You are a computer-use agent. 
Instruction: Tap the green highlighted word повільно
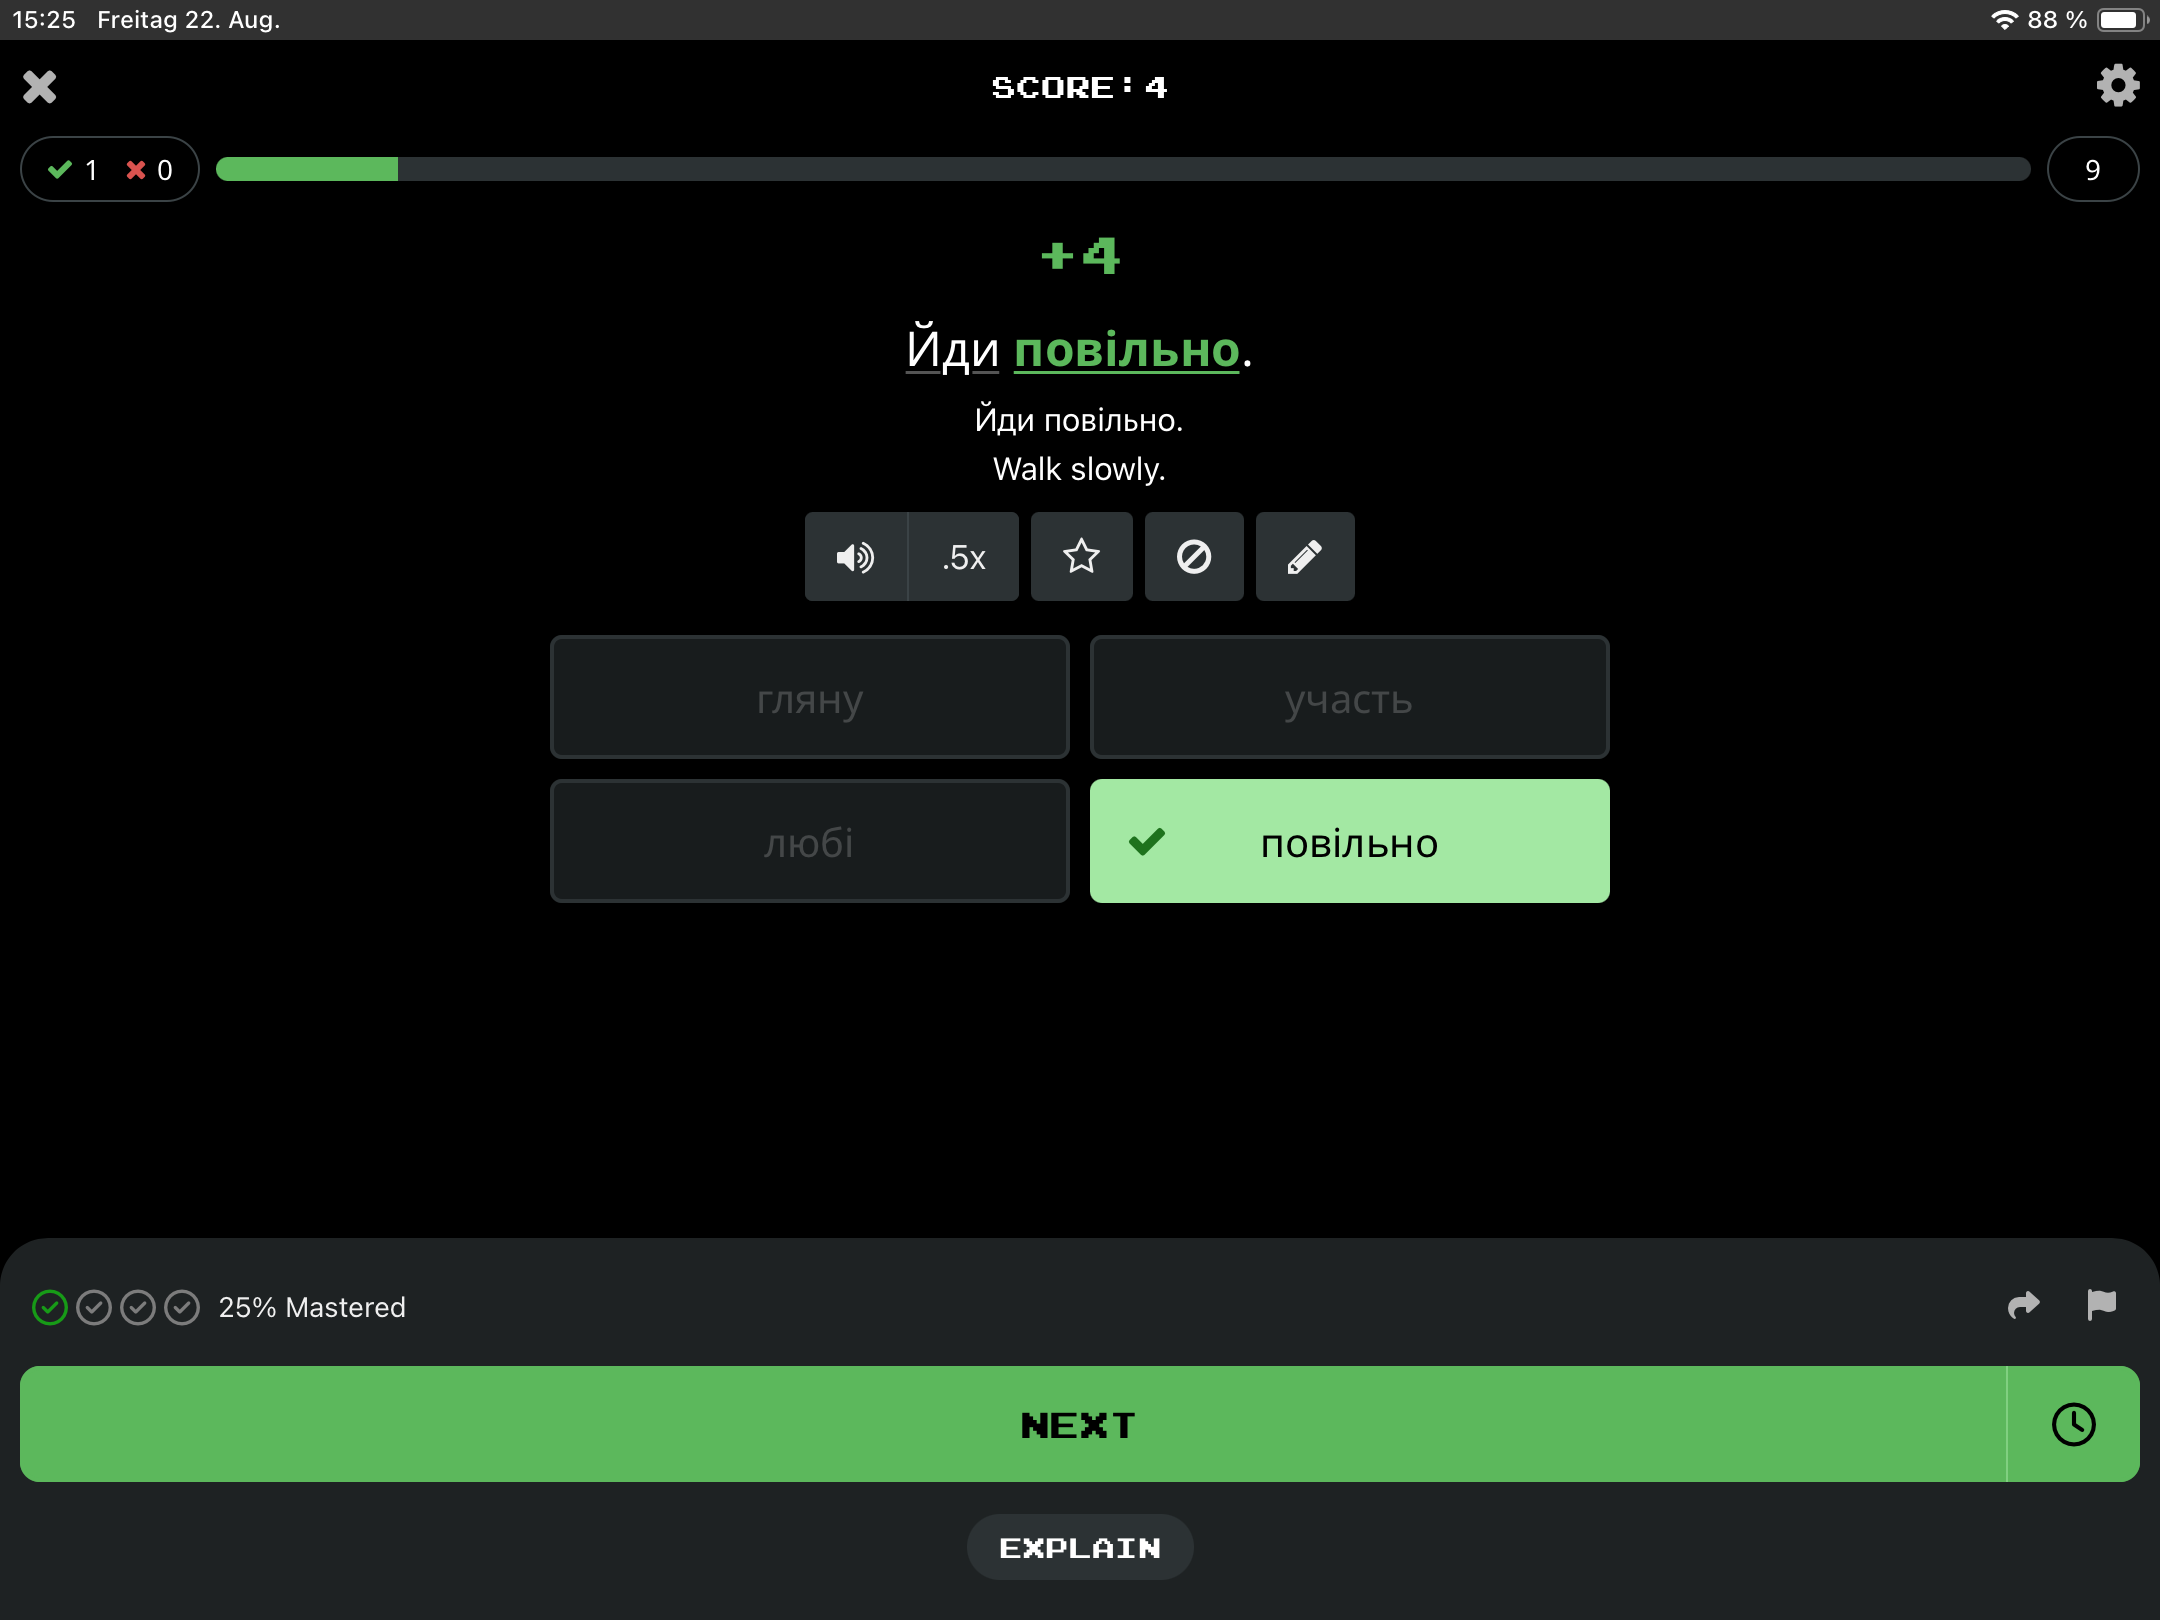pos(1127,351)
